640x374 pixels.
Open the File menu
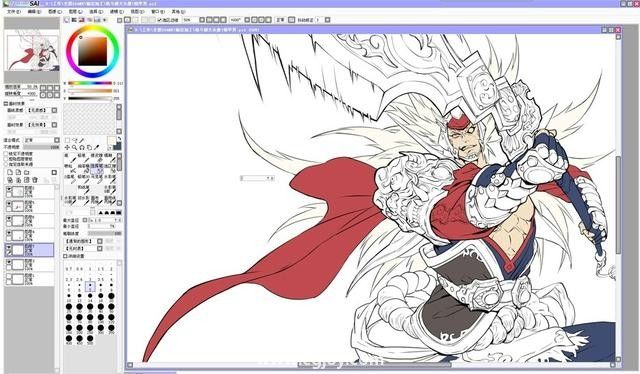[x=13, y=12]
